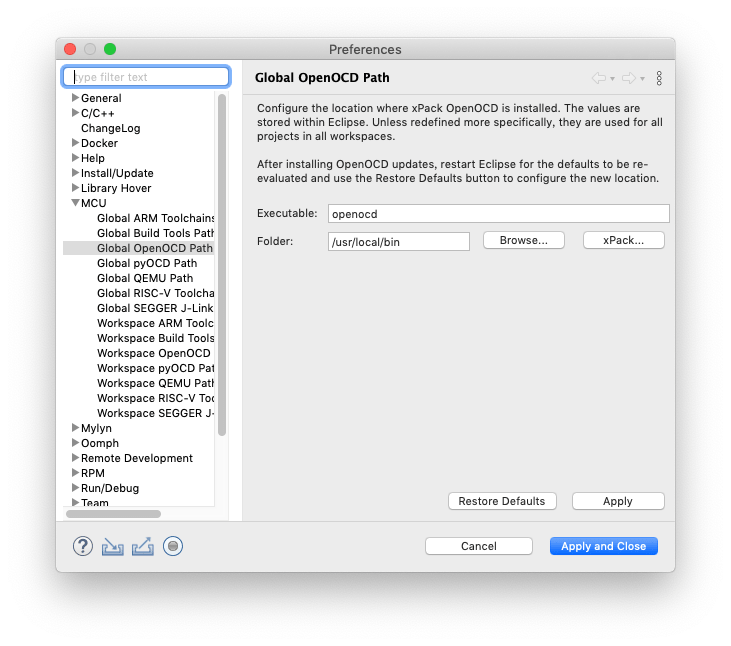Viewport: 731px width, 646px height.
Task: Select Global RISC-V Toolchains item
Action: [x=155, y=293]
